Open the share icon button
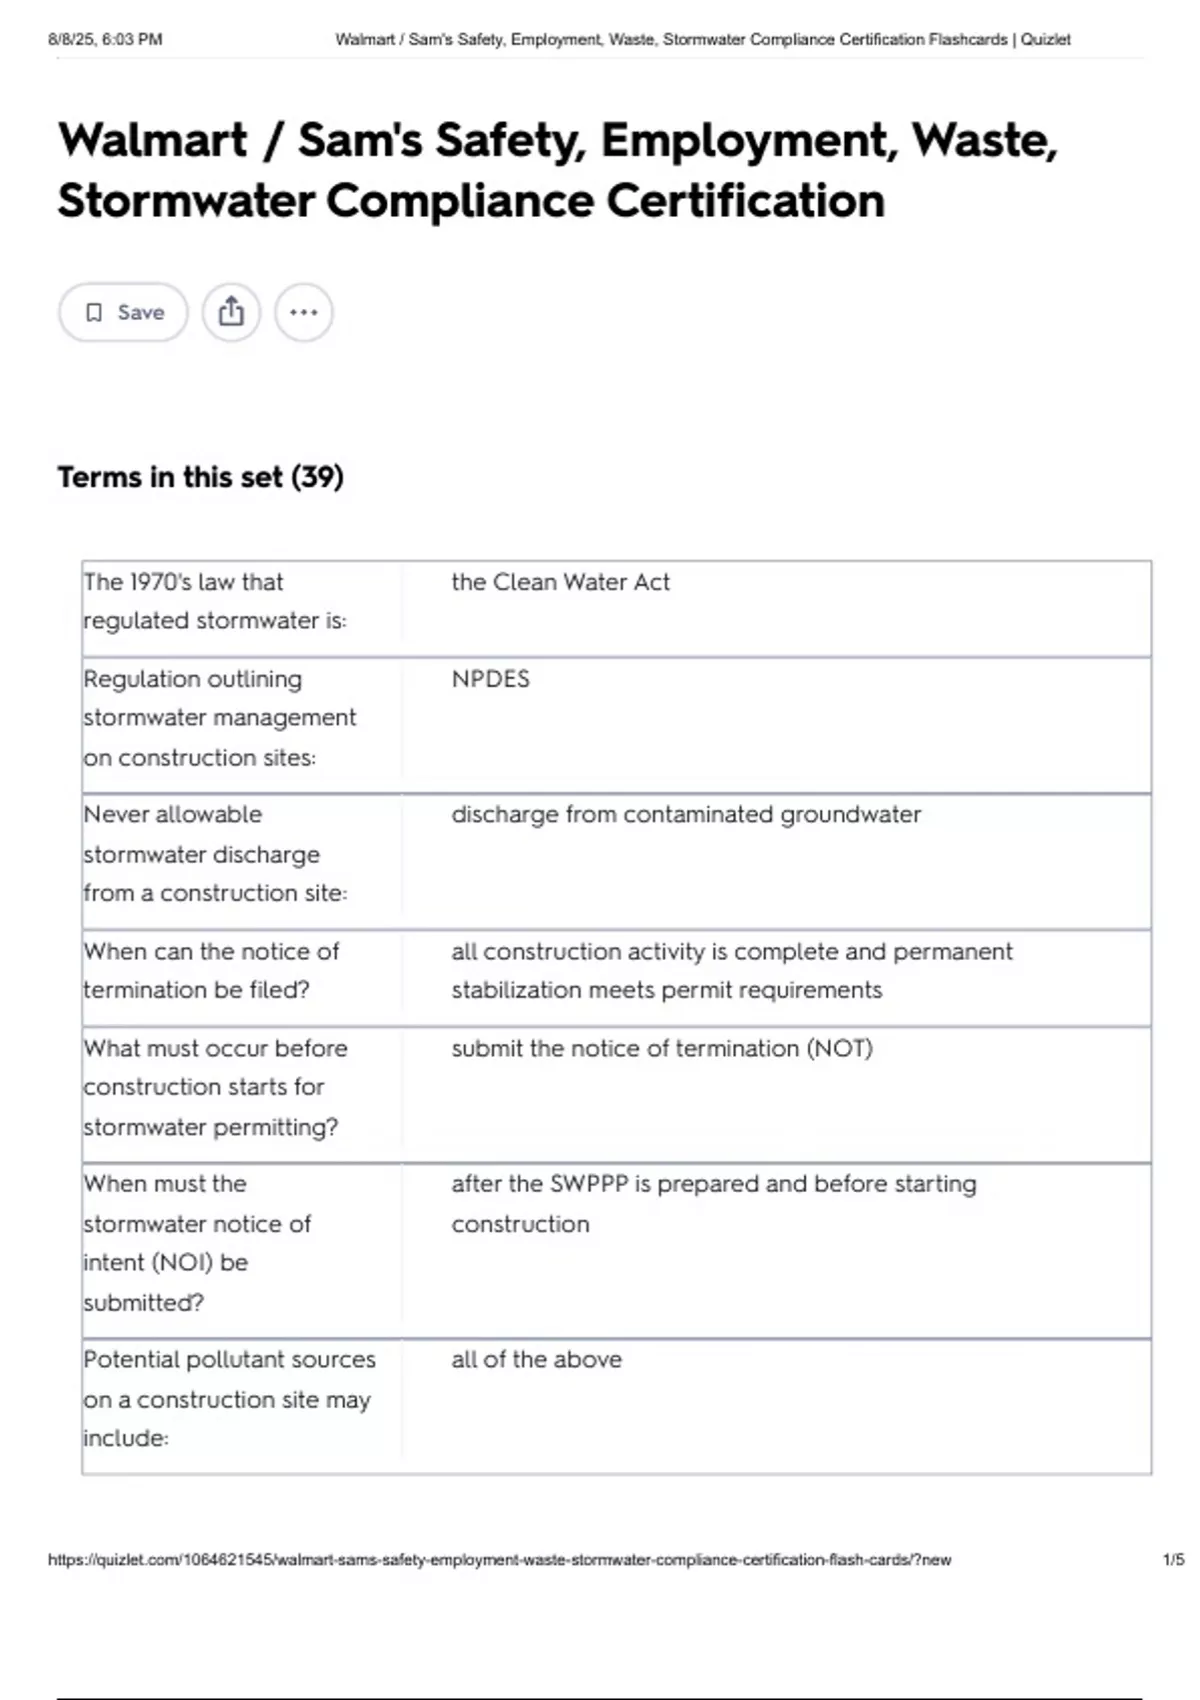This screenshot has height=1700, width=1200. [x=231, y=312]
